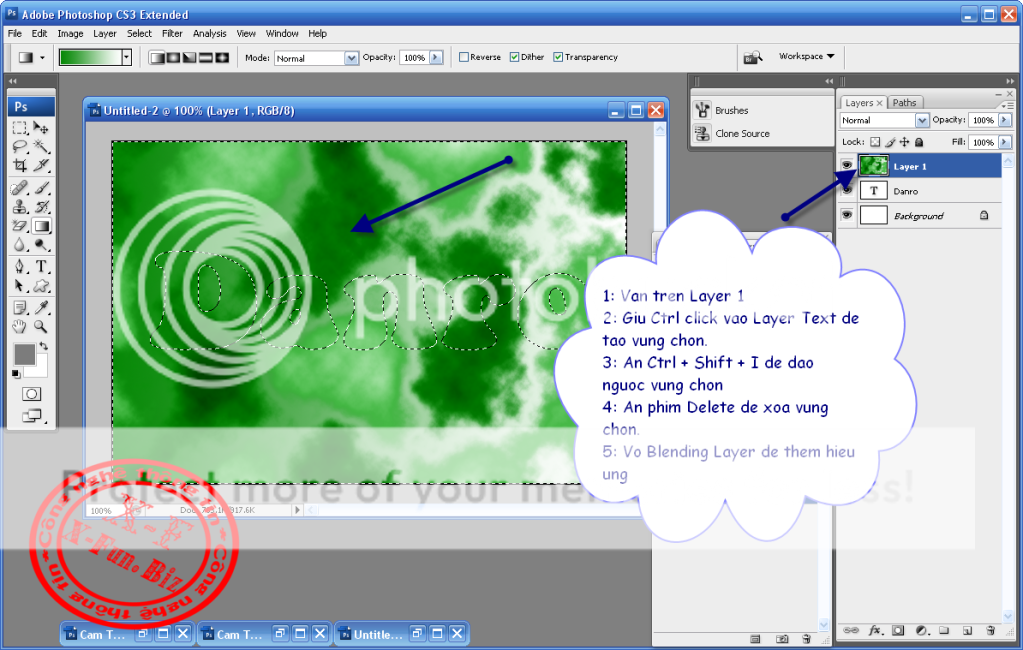Select the Move tool
The image size is (1023, 650).
tap(41, 128)
